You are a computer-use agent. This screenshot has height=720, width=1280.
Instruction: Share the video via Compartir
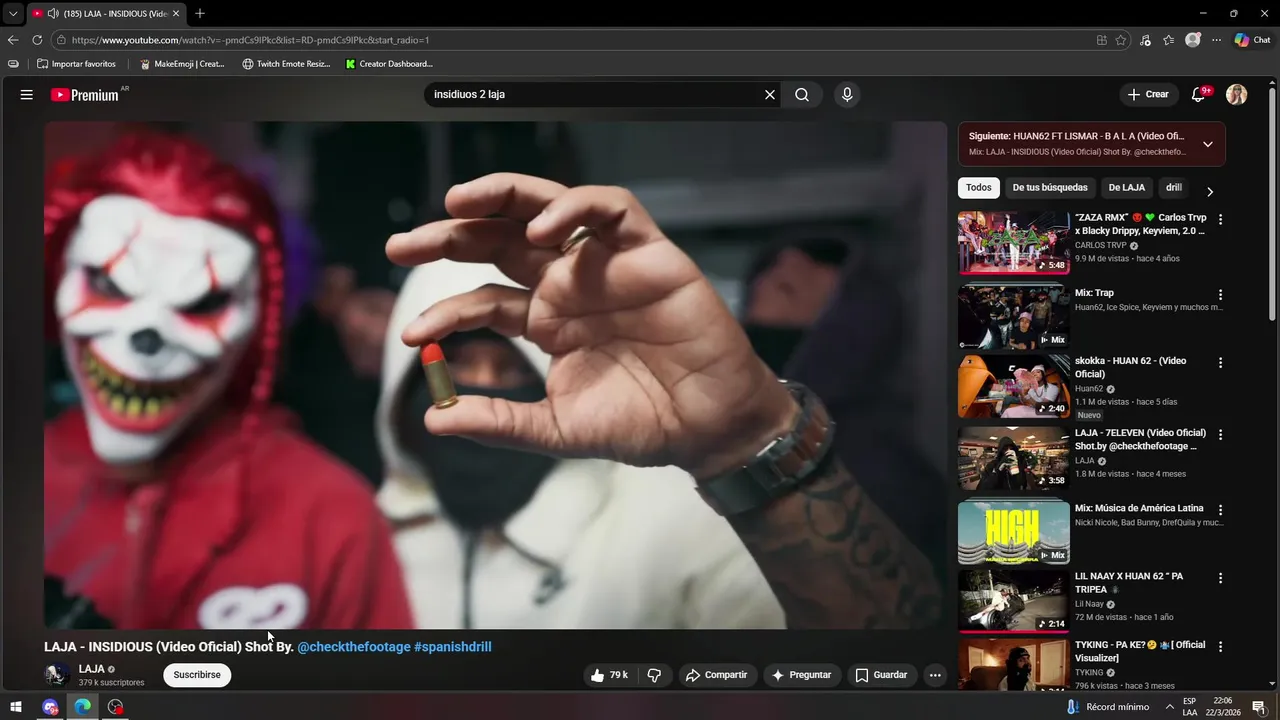click(716, 675)
